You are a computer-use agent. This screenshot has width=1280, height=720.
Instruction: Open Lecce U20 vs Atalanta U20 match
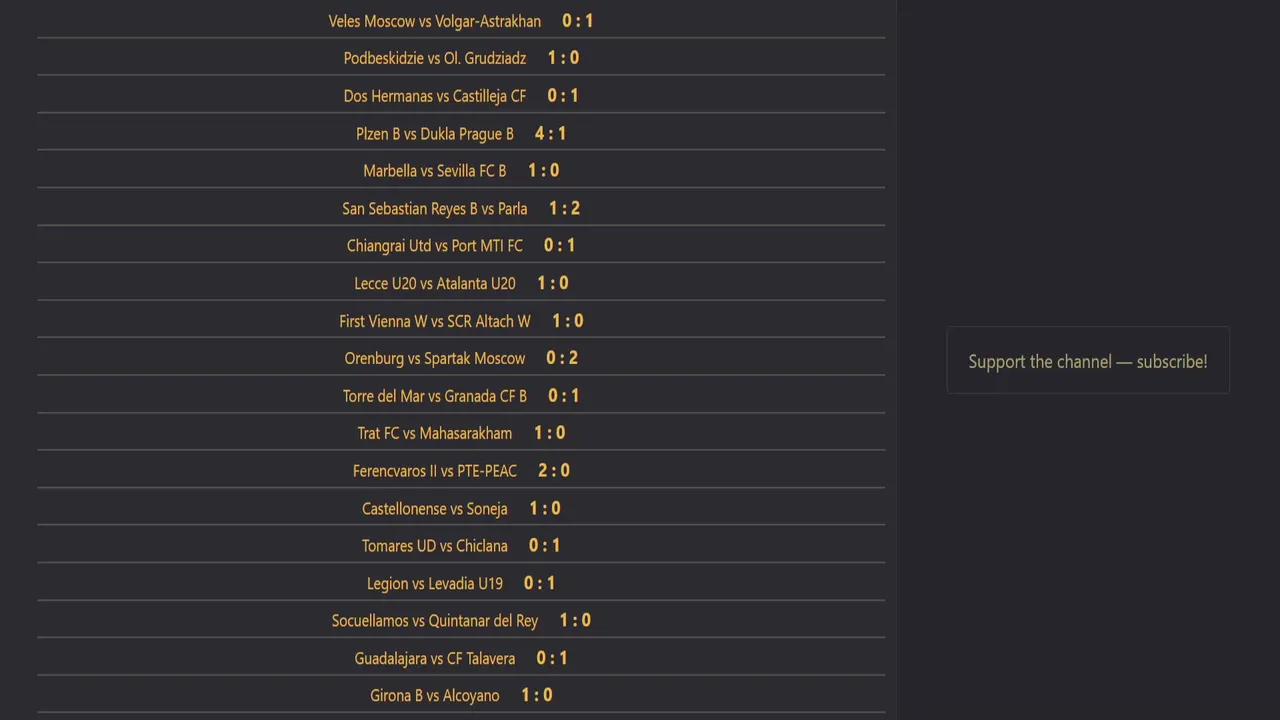[x=435, y=284]
